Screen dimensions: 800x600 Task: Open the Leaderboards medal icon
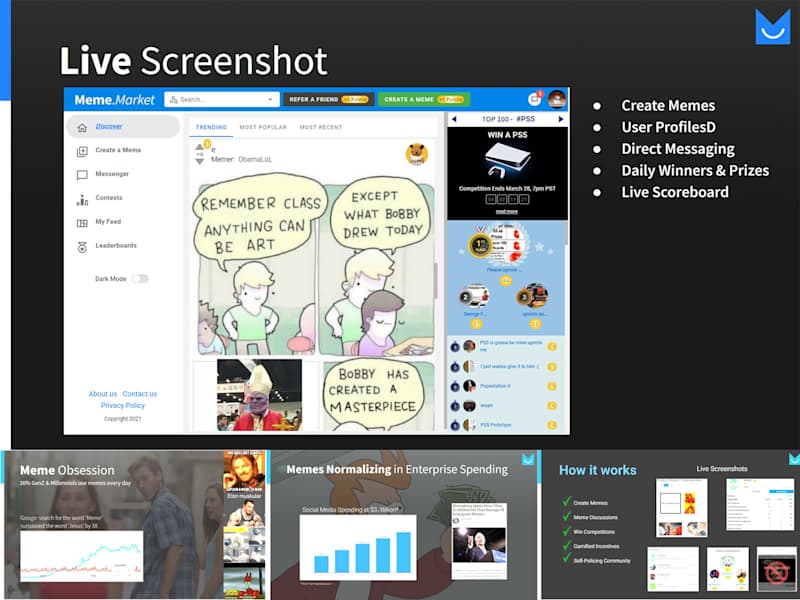tap(82, 247)
